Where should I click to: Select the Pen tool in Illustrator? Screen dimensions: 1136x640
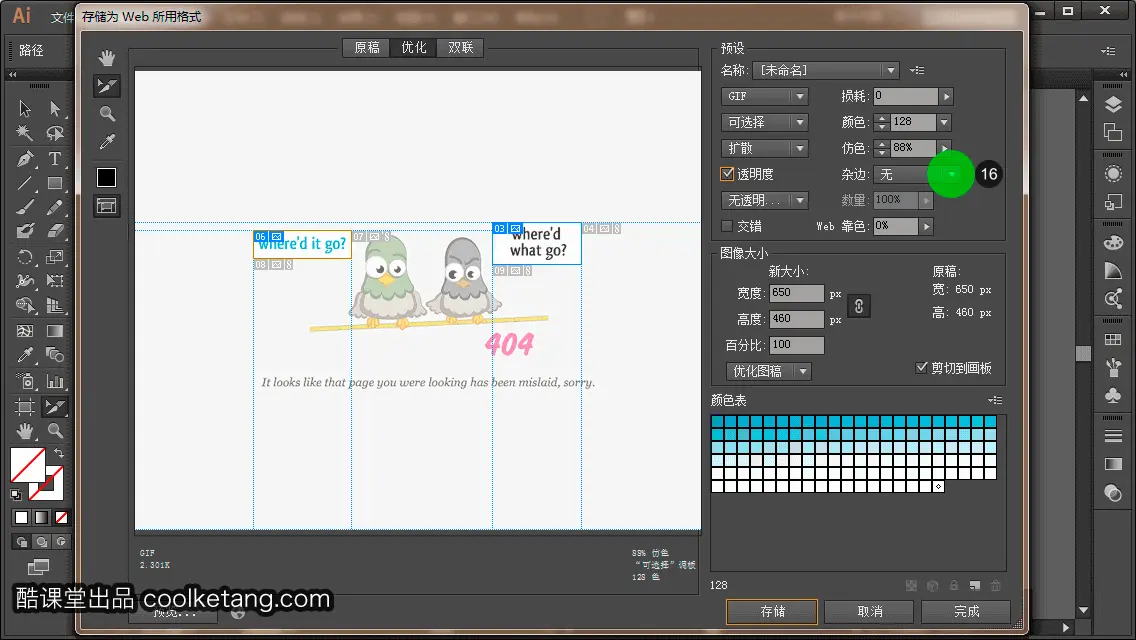(25, 158)
